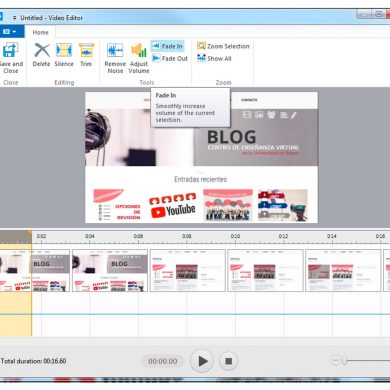390x390 pixels.
Task: Click Show All in the Zoom group
Action: point(214,58)
